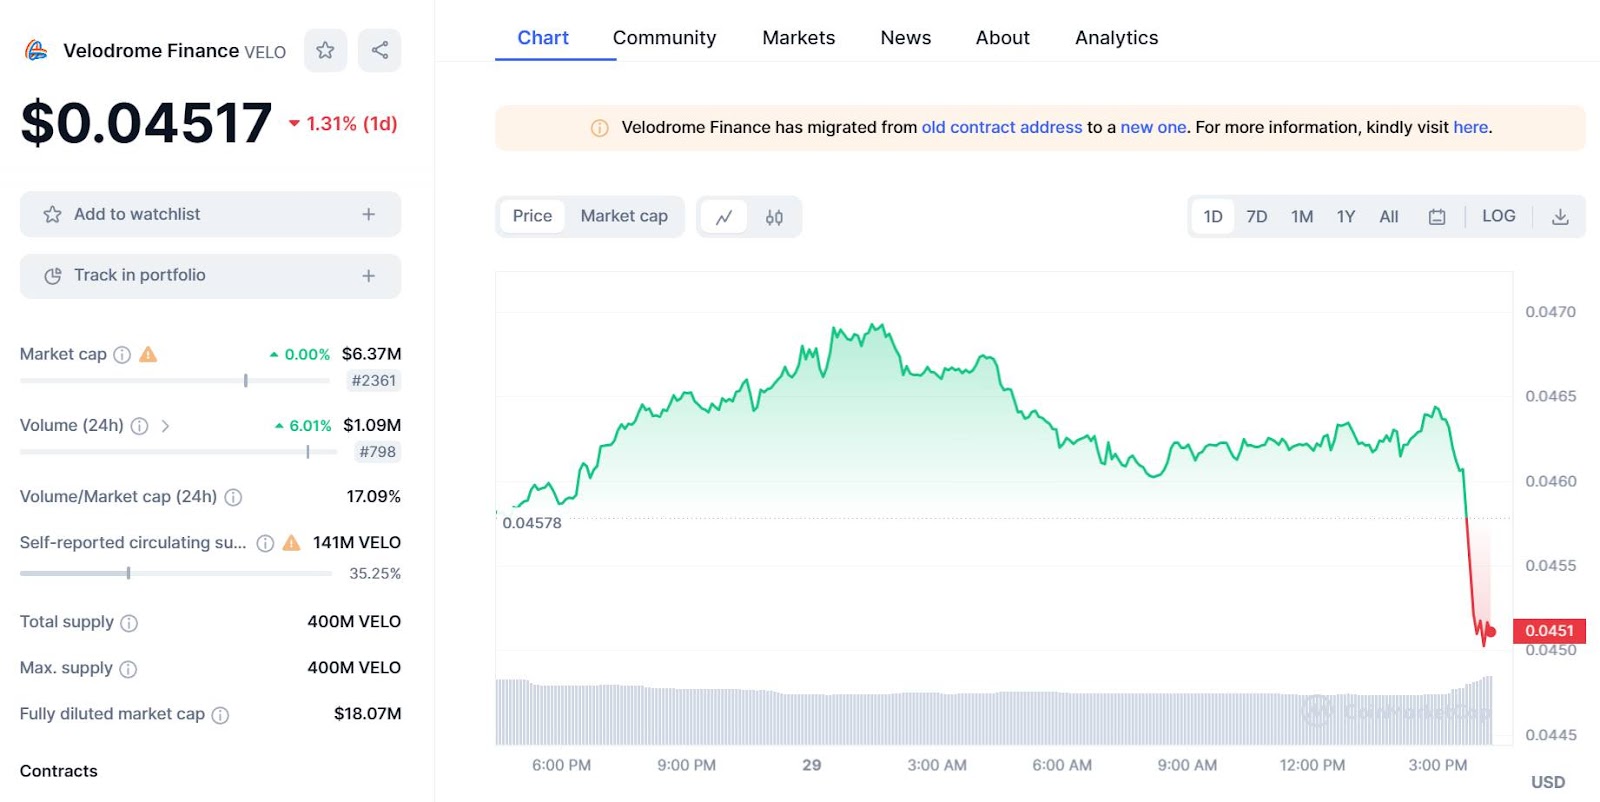Click the 1.31% (1d) change
The width and height of the screenshot is (1600, 802).
tap(343, 124)
